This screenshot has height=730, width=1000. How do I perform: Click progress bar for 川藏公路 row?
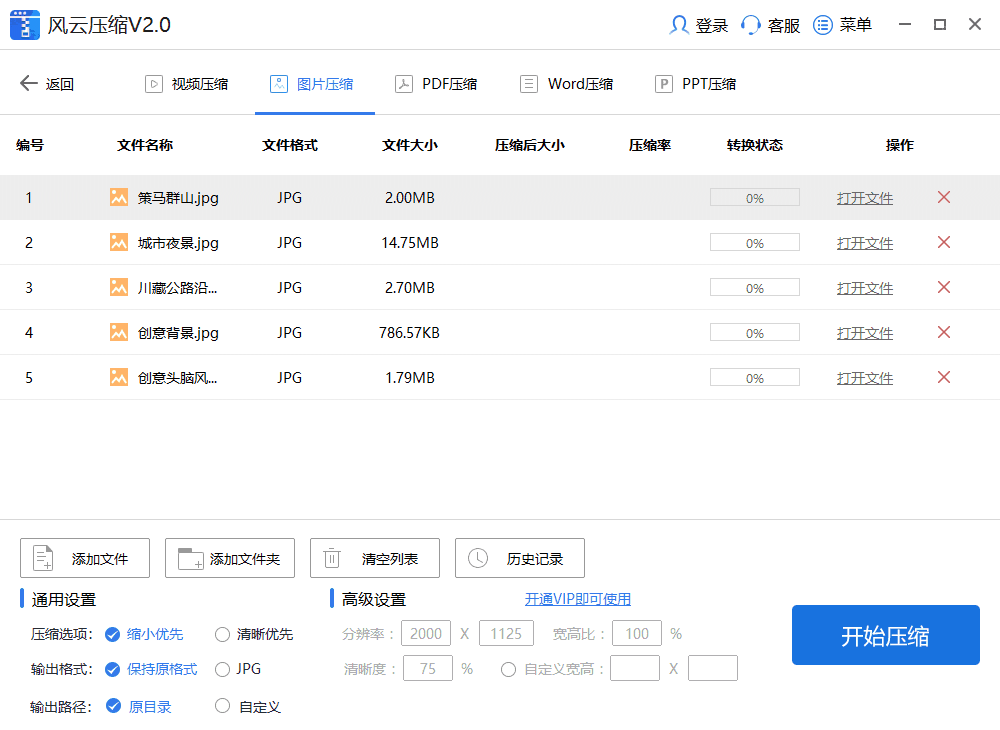click(754, 288)
